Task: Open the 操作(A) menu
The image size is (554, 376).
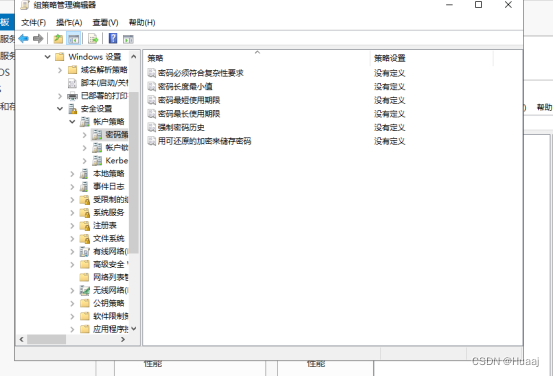Action: click(69, 23)
